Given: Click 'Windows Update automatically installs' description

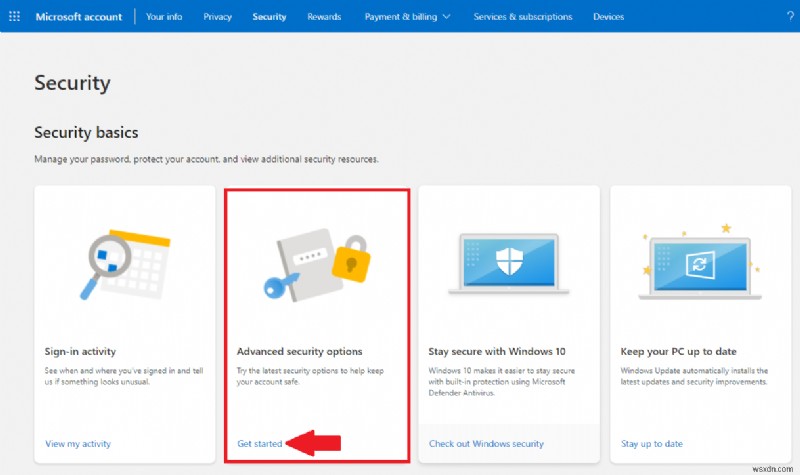Looking at the screenshot, I should click(x=694, y=376).
